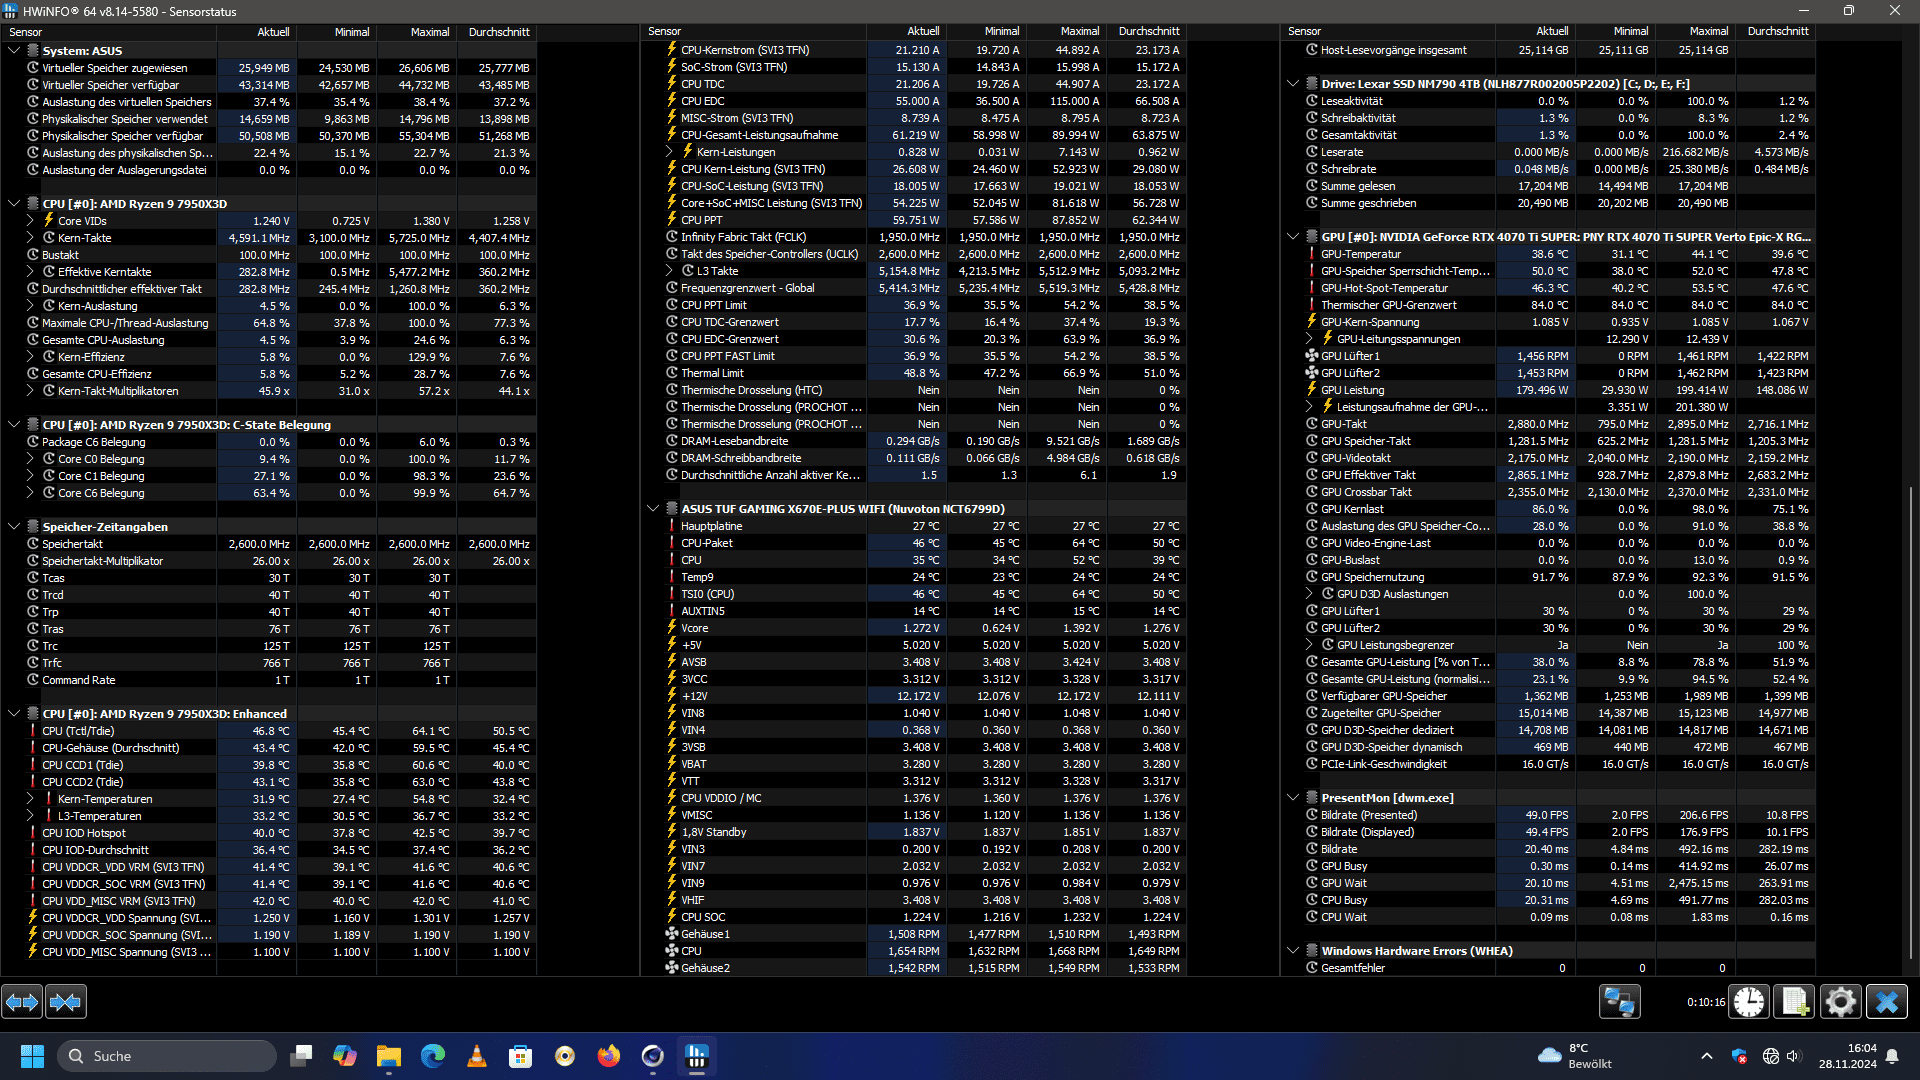Close sensors with the blue X button

(1887, 1001)
